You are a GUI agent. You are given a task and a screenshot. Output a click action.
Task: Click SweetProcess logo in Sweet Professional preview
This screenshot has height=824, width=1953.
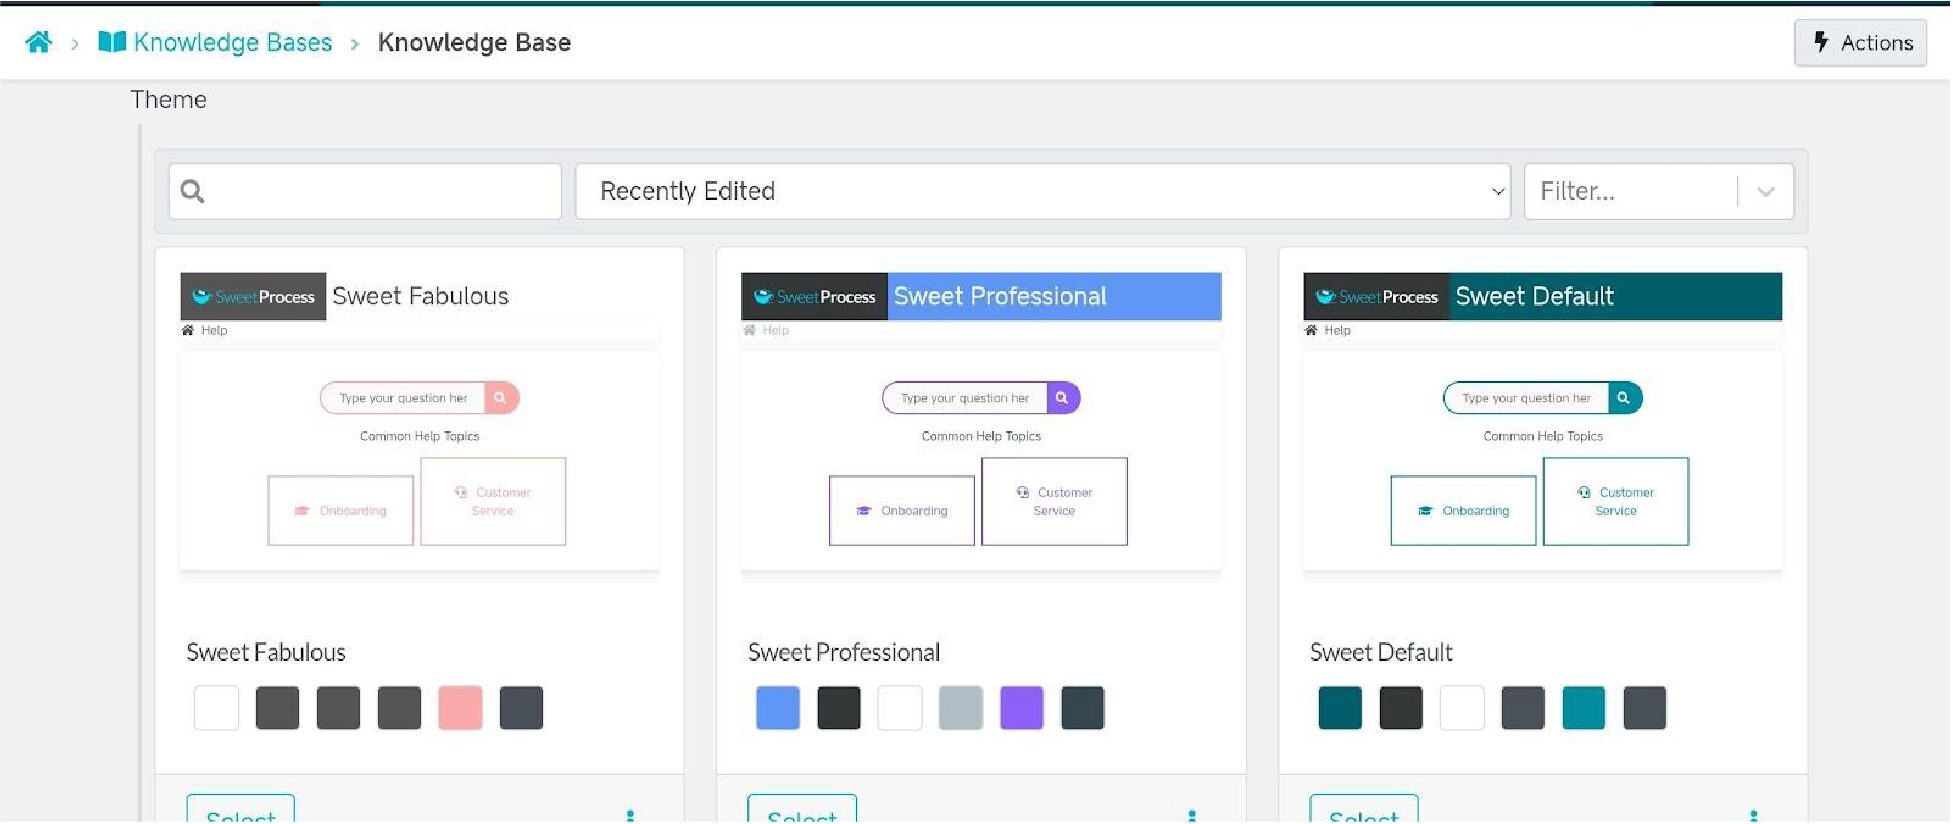click(814, 297)
